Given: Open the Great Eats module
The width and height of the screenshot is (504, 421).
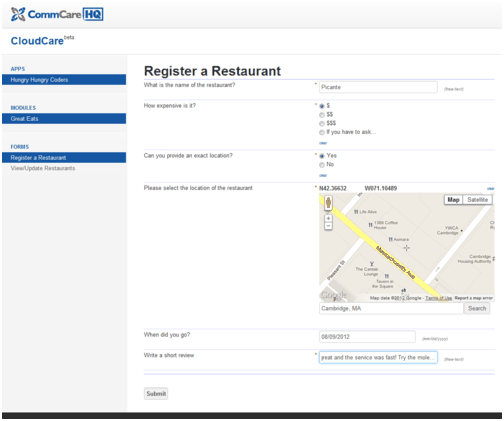Looking at the screenshot, I should pyautogui.click(x=64, y=119).
